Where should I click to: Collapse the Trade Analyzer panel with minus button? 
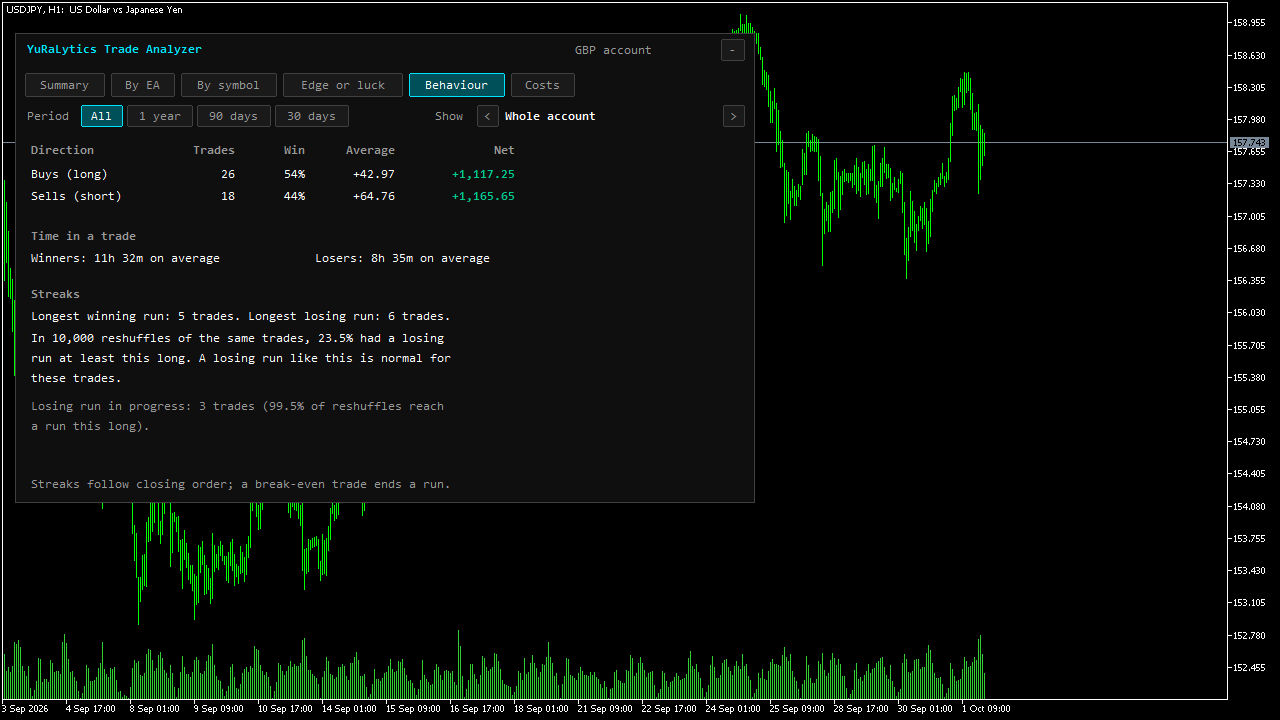[733, 50]
